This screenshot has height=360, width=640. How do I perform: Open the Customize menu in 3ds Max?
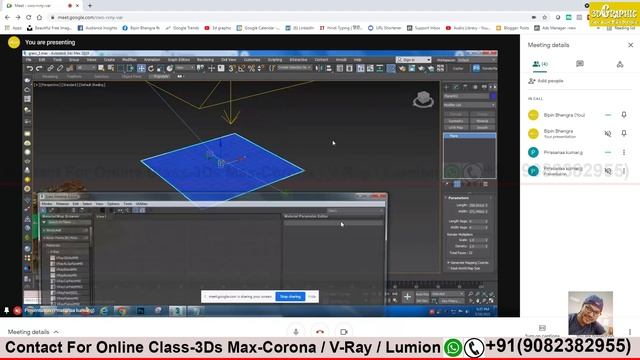pyautogui.click(x=252, y=60)
